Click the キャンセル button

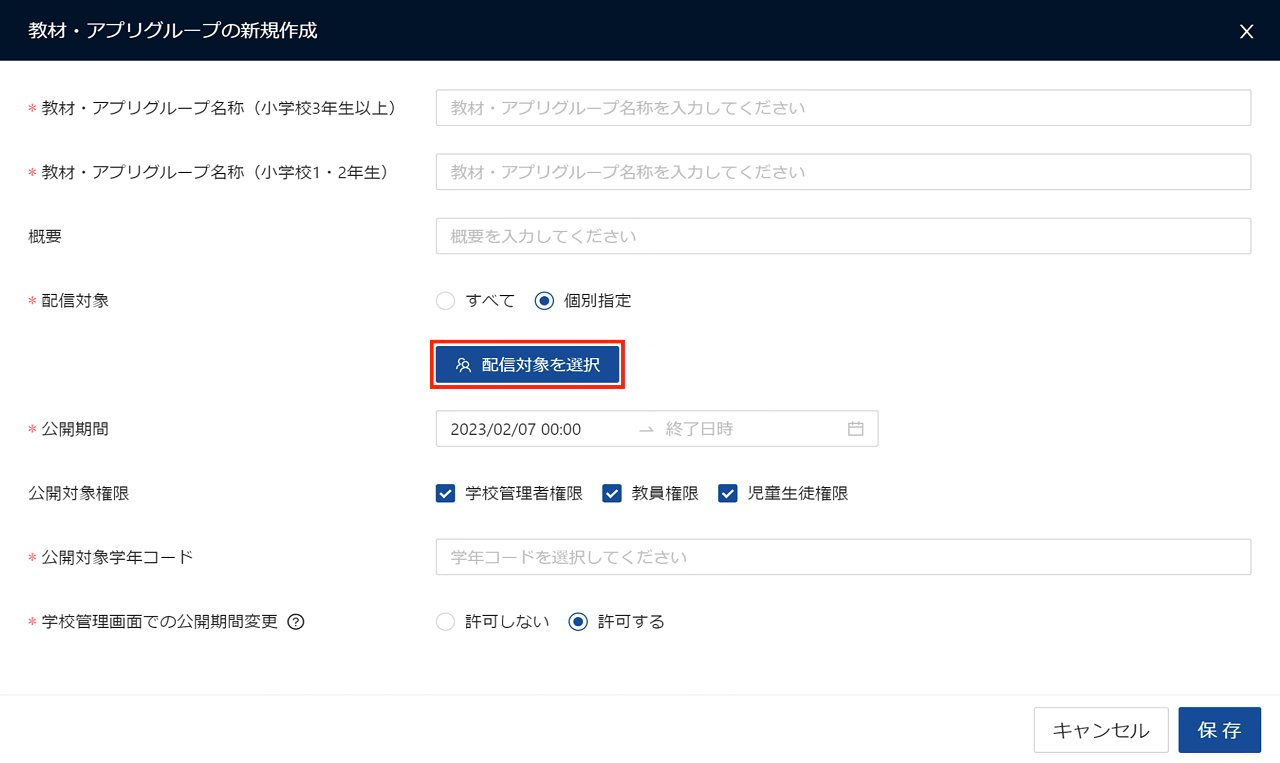click(1101, 730)
